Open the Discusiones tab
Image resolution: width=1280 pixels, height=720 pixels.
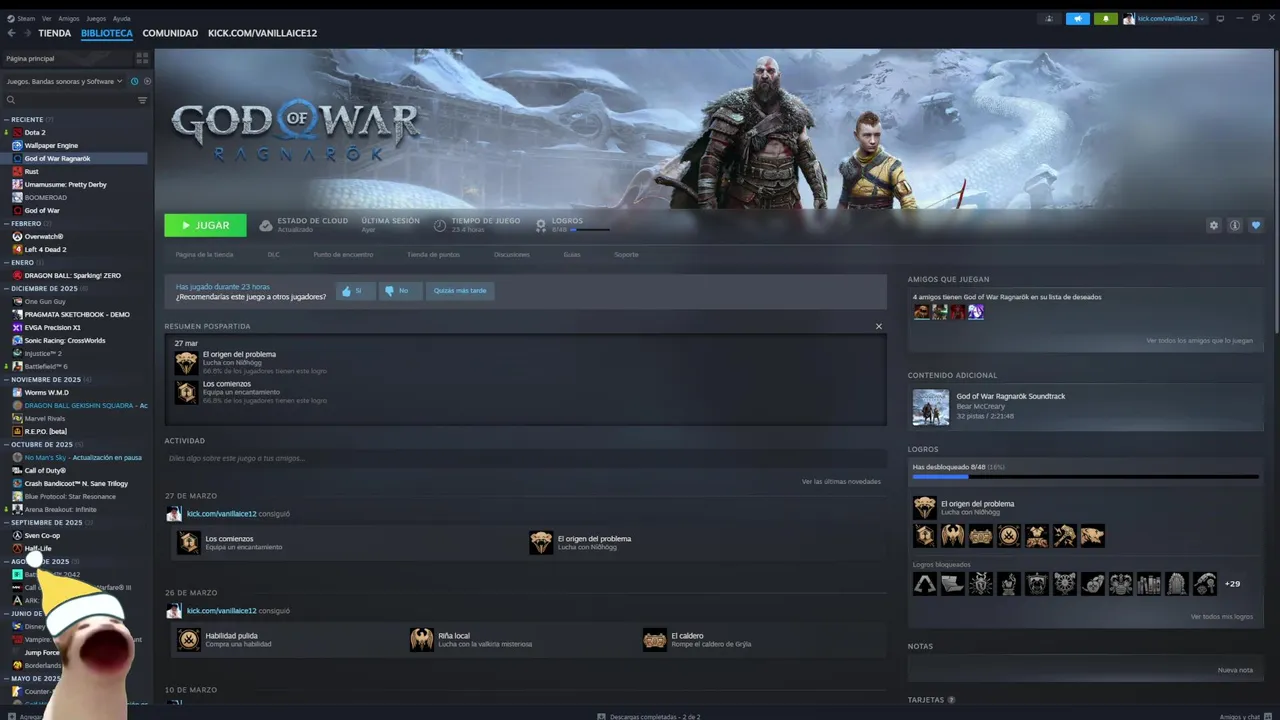512,254
